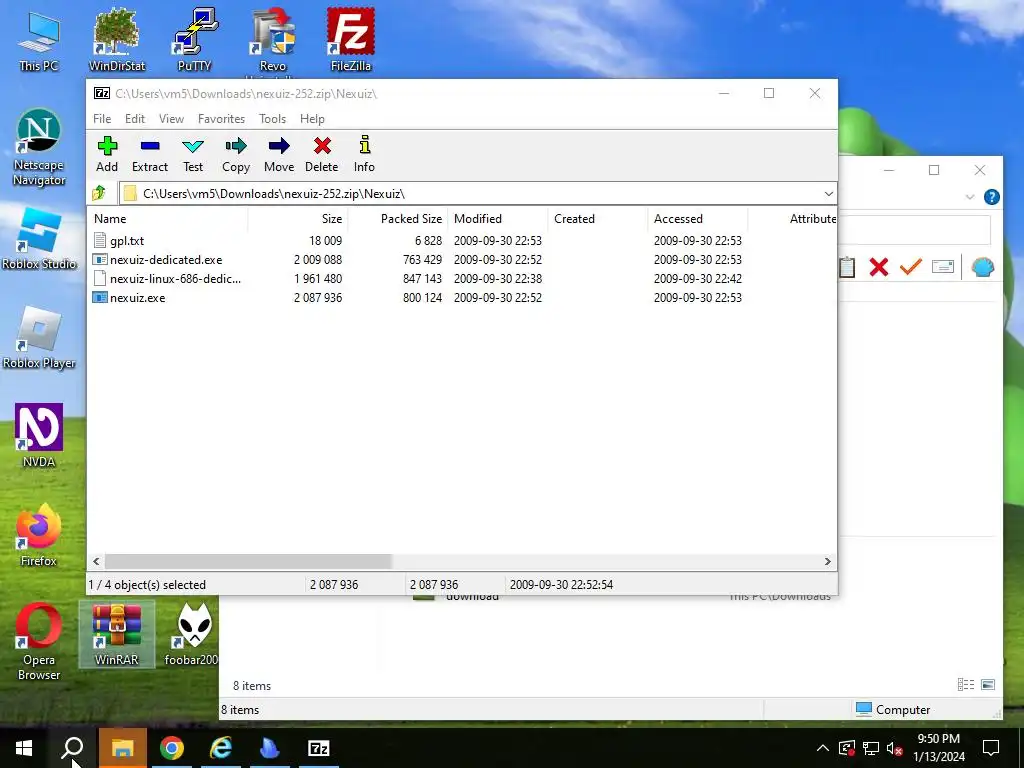Open the FileZilla desktop shortcut
This screenshot has height=768, width=1024.
coord(351,40)
